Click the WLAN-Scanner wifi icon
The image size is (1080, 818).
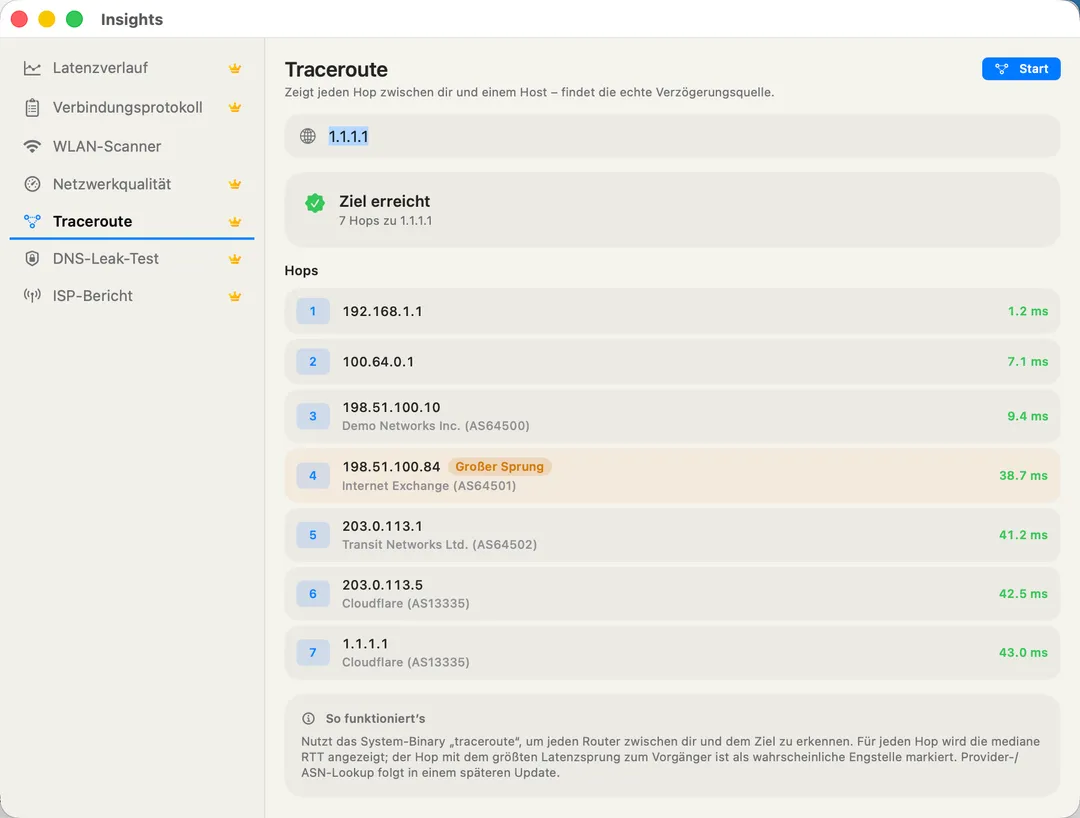pos(32,146)
